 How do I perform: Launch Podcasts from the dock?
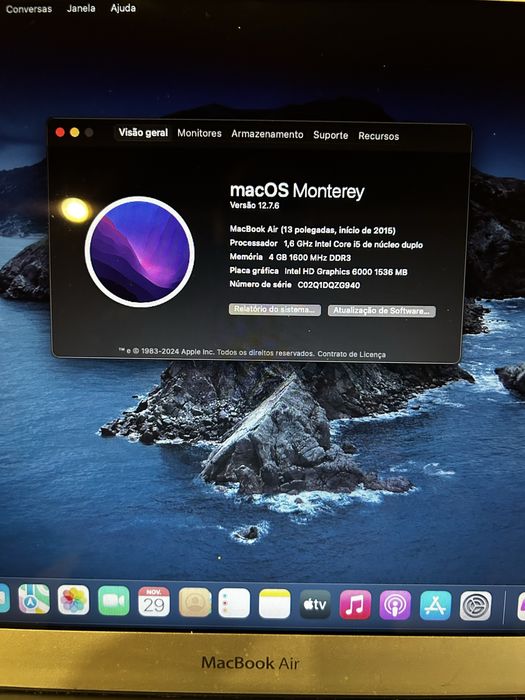395,605
